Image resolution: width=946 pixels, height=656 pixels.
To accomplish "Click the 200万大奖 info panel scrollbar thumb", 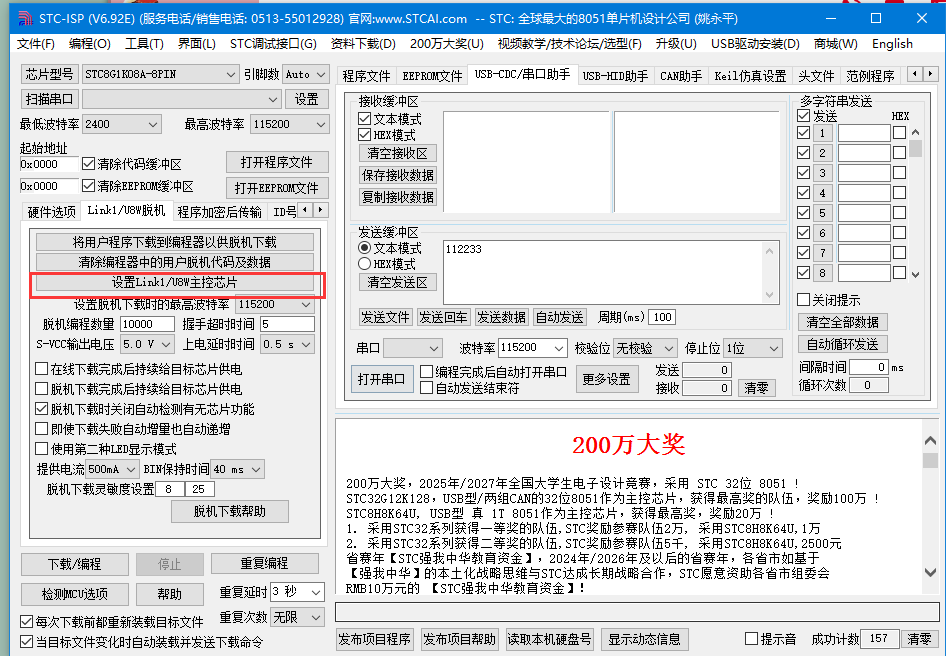I will point(930,460).
